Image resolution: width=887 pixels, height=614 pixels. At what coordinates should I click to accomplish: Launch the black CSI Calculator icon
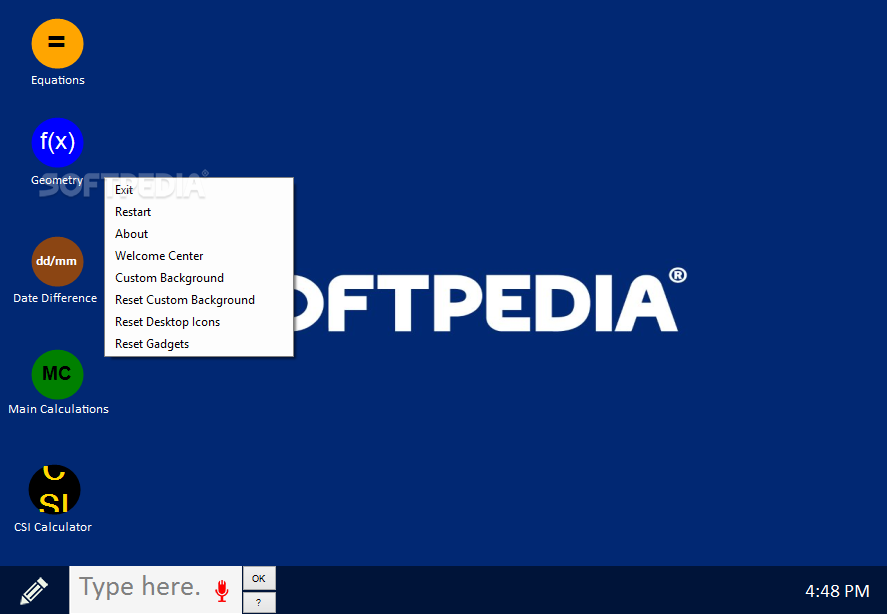pos(54,490)
